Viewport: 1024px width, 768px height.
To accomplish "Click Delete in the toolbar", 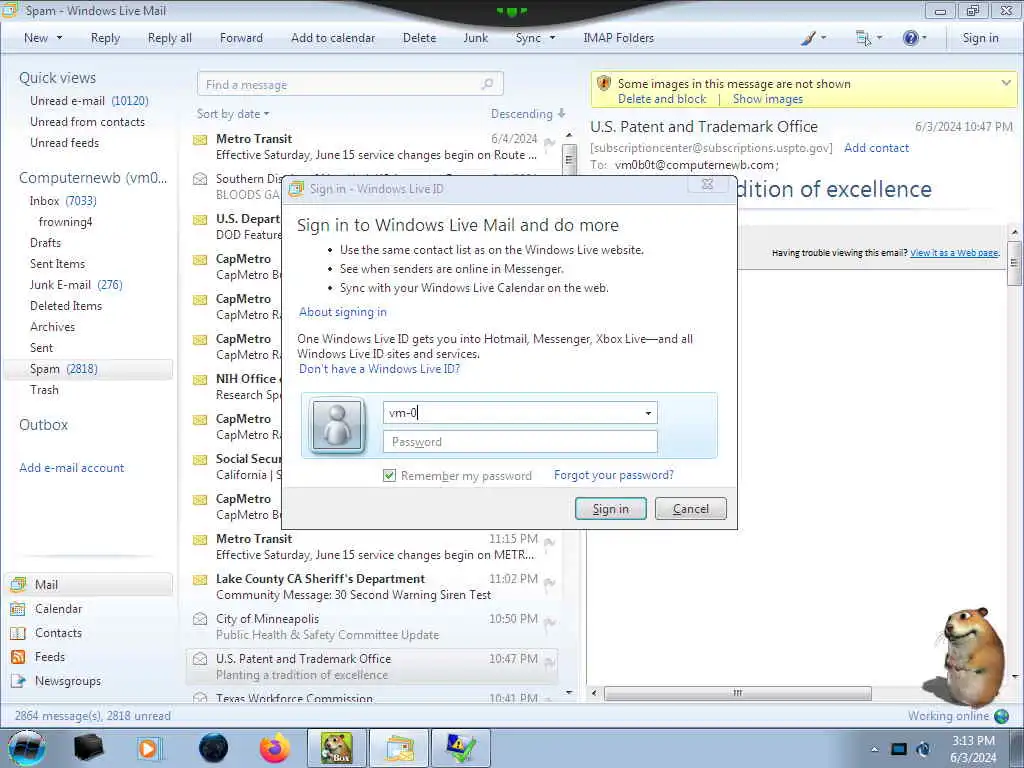I will pyautogui.click(x=419, y=38).
